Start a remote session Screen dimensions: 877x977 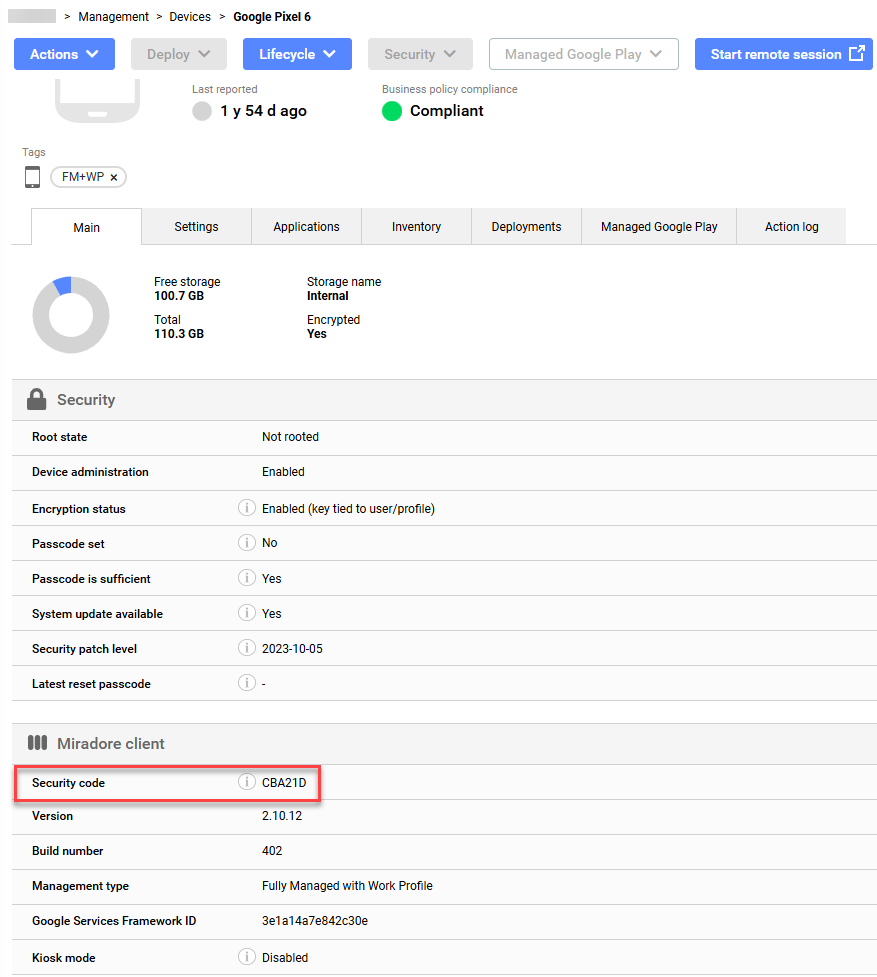(x=783, y=54)
